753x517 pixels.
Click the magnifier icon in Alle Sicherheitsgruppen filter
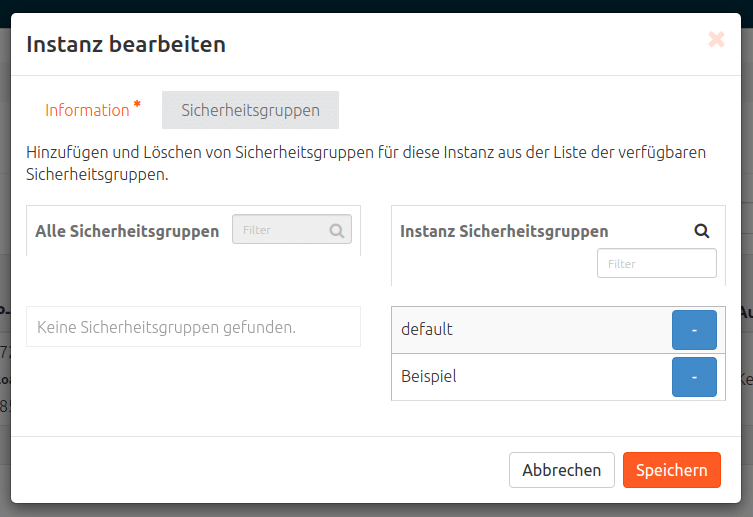click(x=338, y=230)
